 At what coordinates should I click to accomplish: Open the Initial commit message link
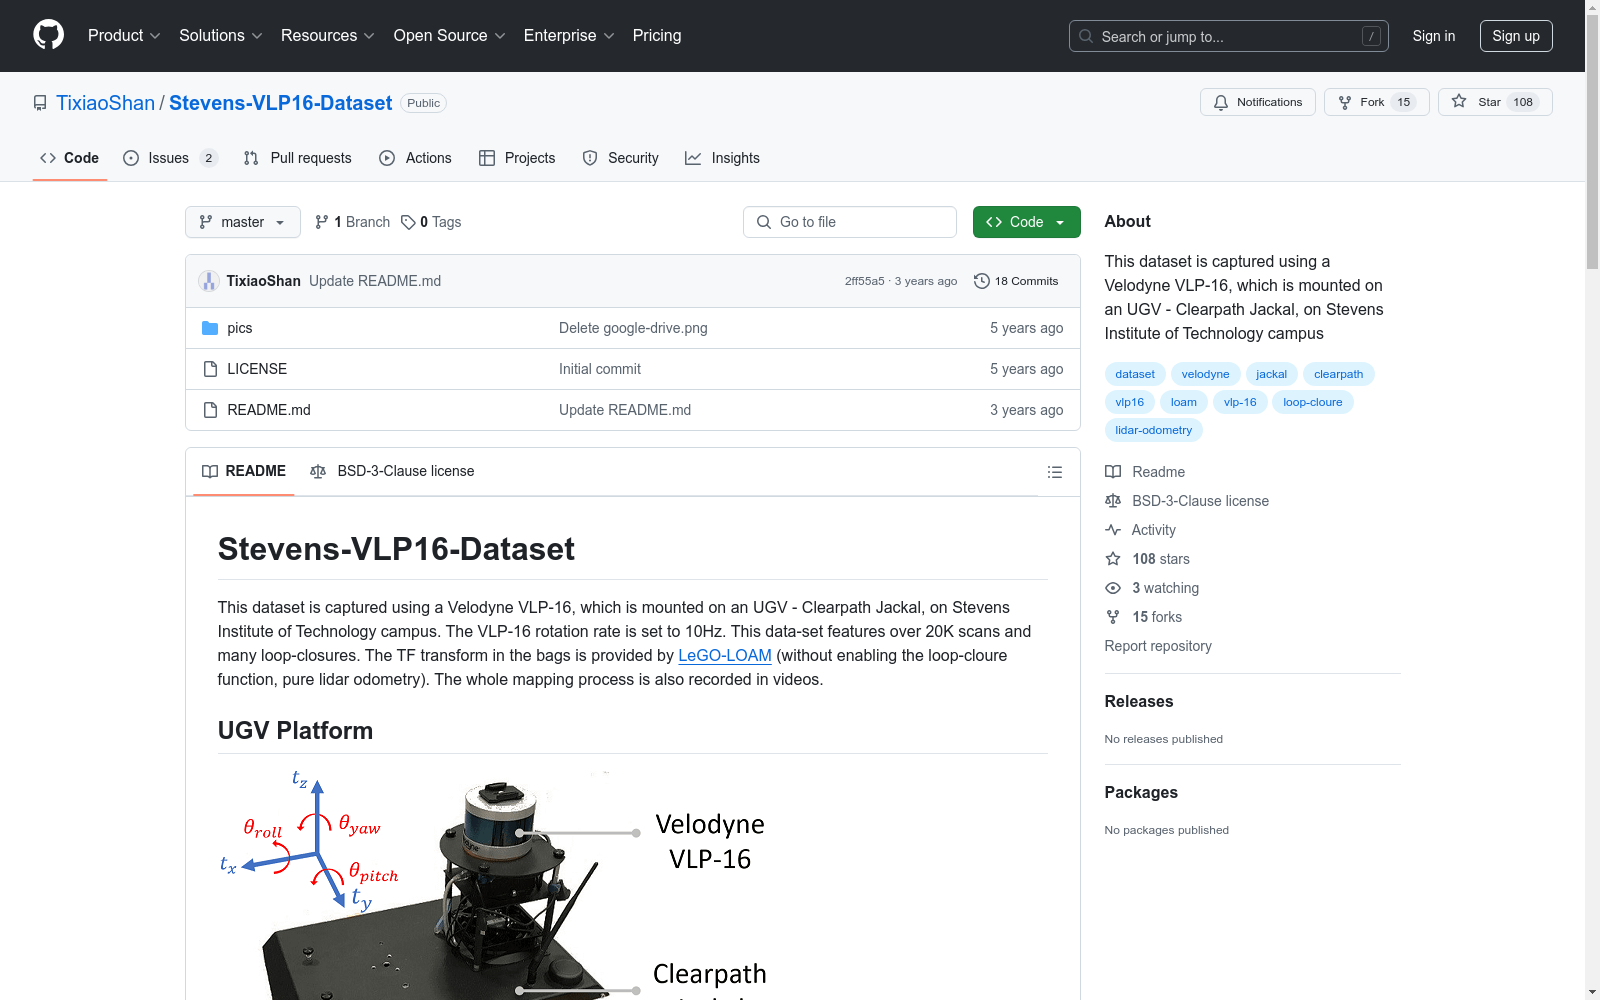click(600, 369)
